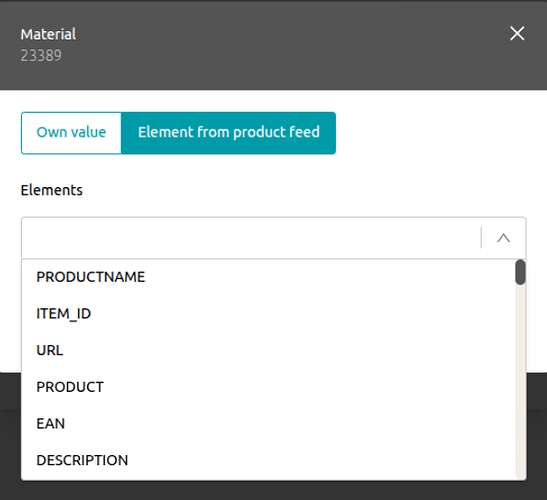Select EAN in the dropdown list
547x500 pixels.
[268, 424]
